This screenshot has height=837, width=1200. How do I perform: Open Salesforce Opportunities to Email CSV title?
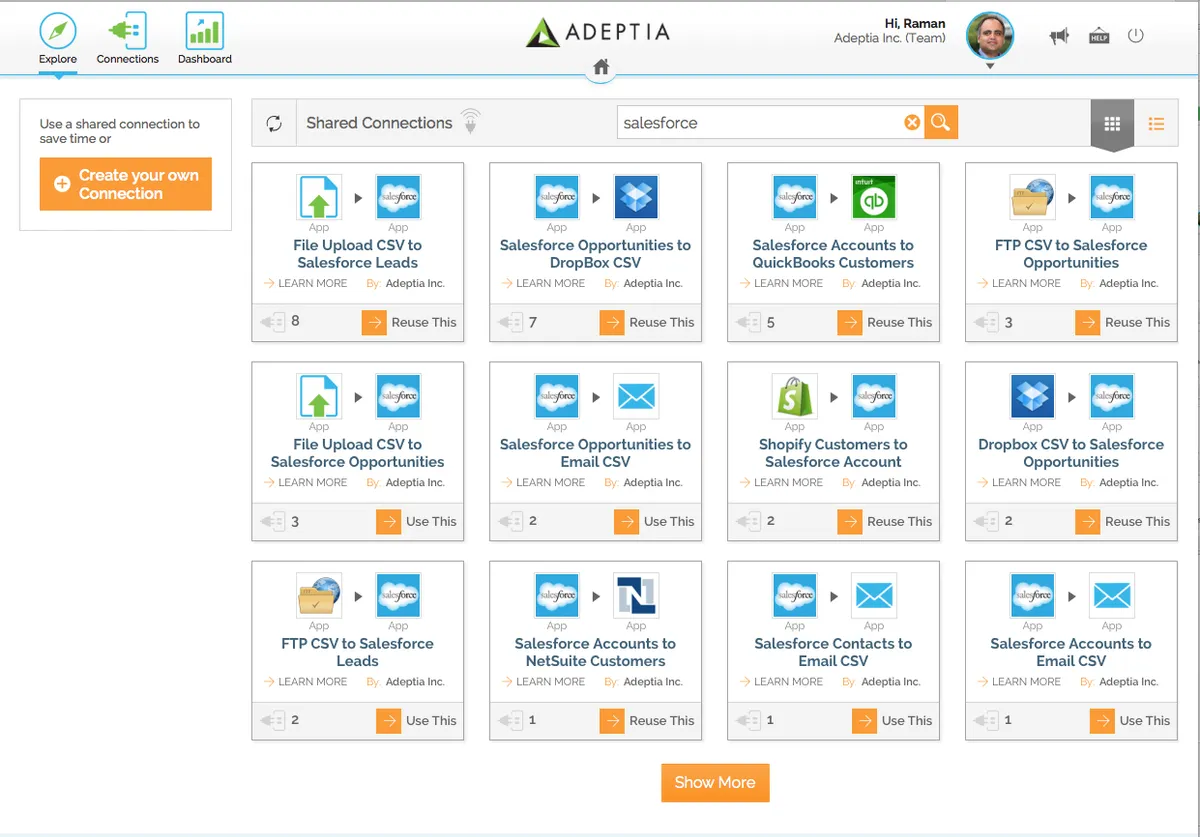tap(595, 453)
